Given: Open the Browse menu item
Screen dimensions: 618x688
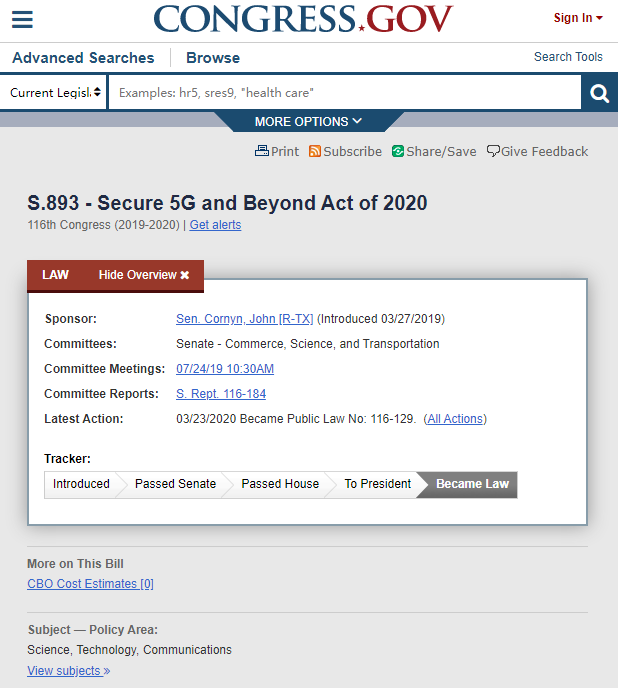Looking at the screenshot, I should [213, 58].
